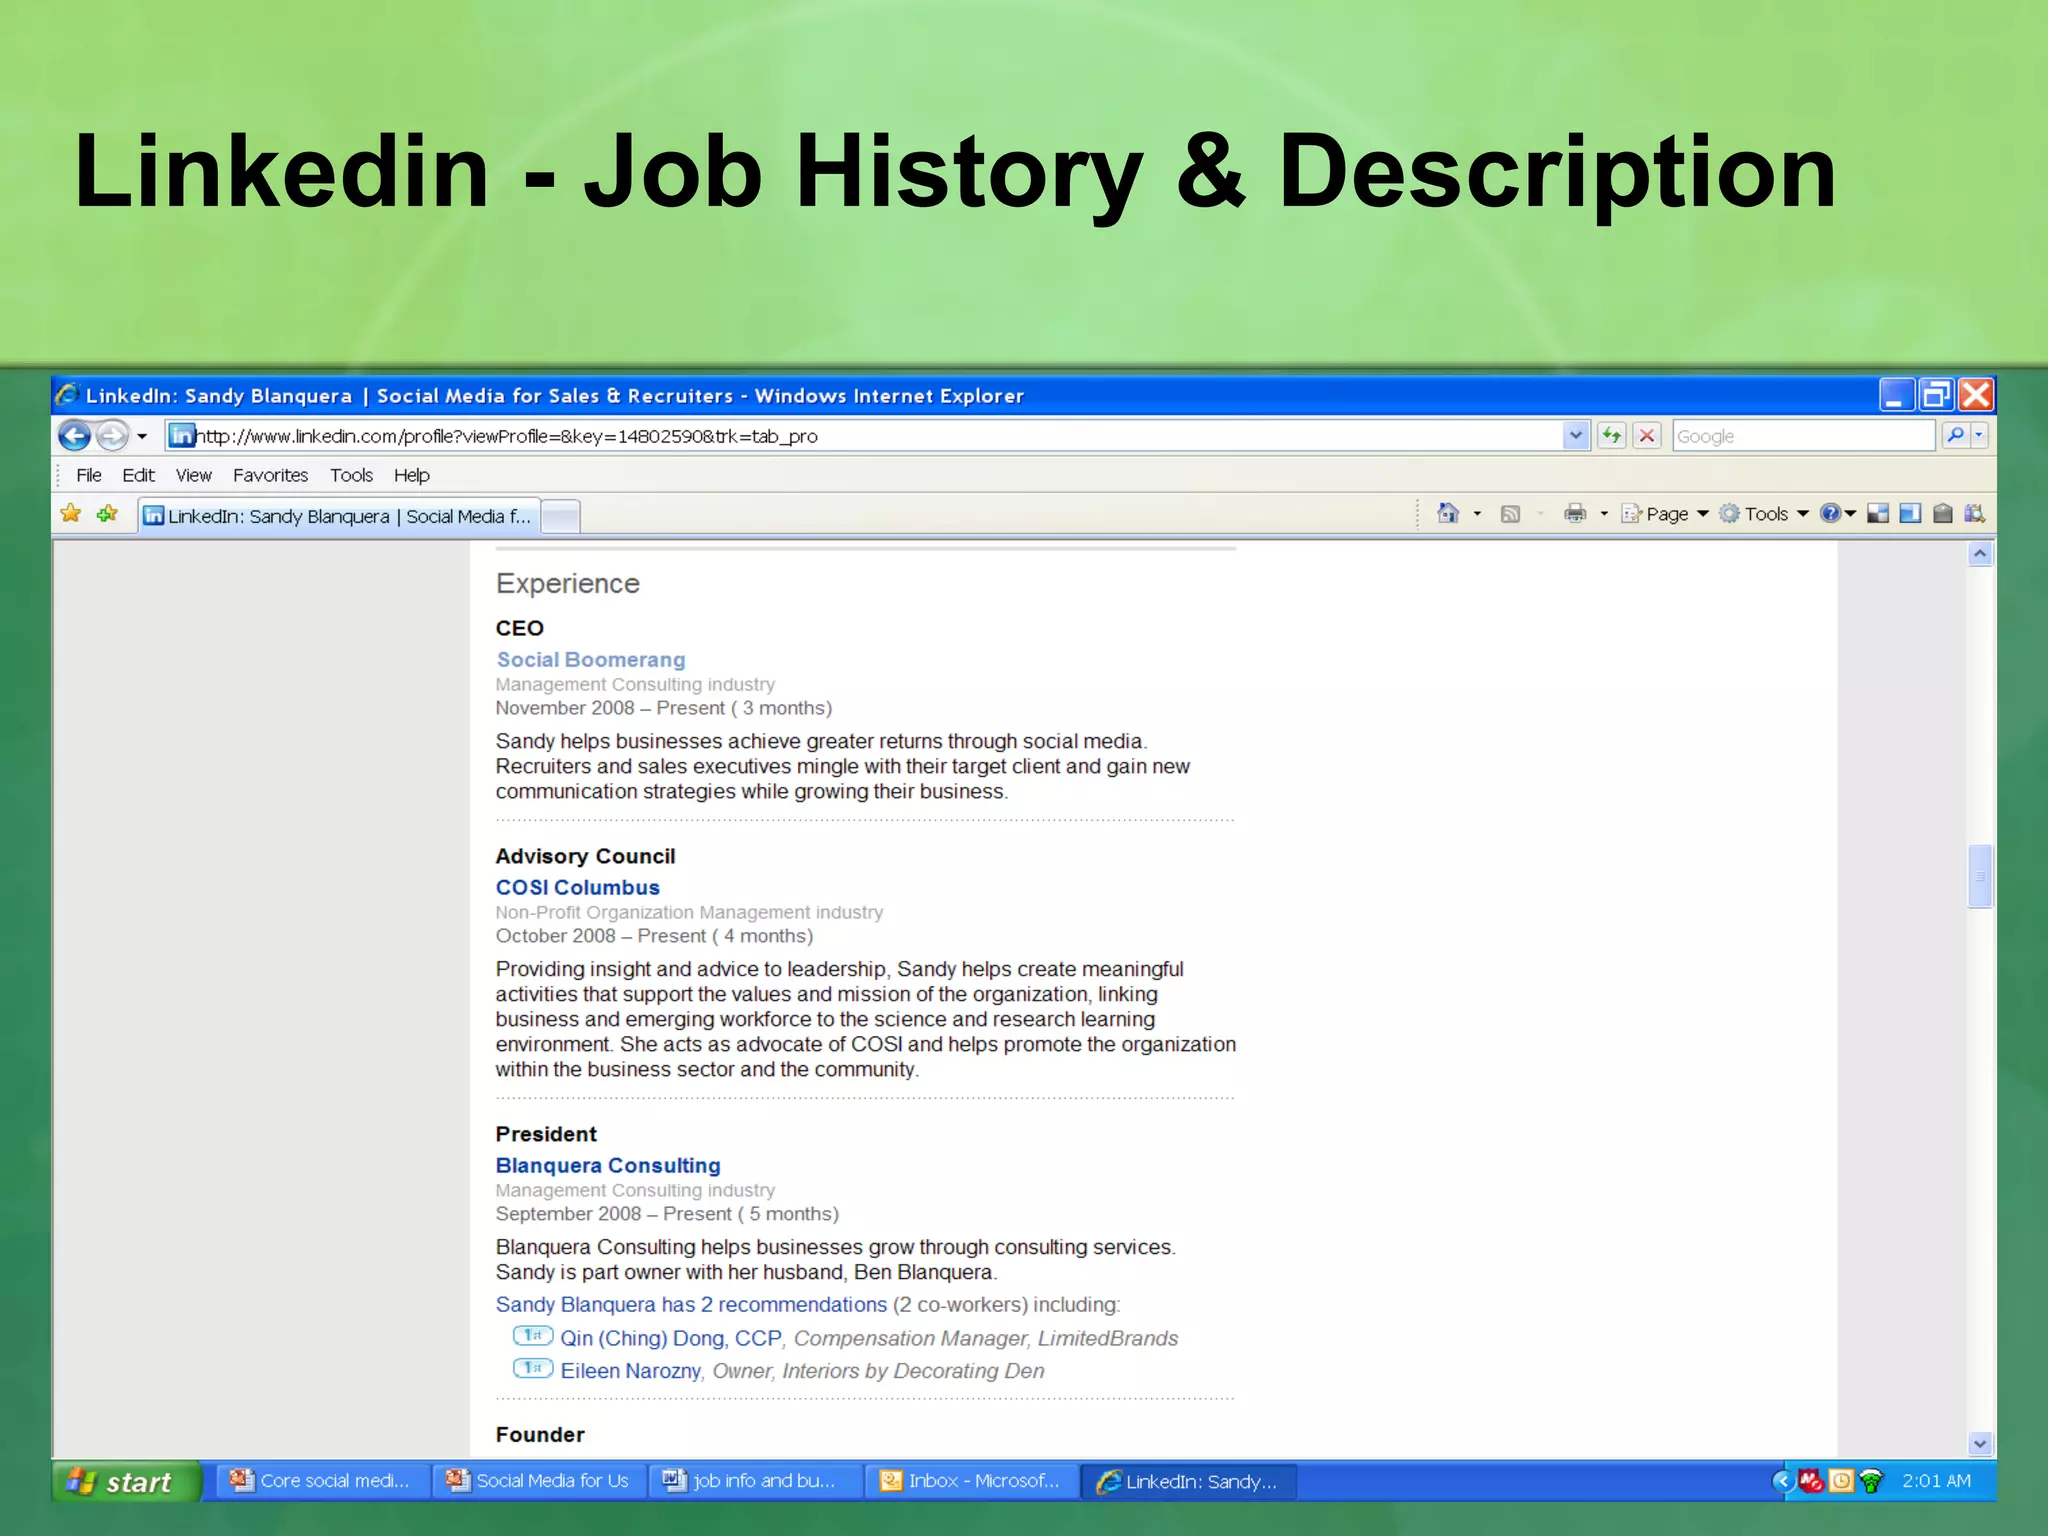This screenshot has width=2048, height=1536.
Task: Click the gray envelope toolbar icon
Action: point(1942,514)
